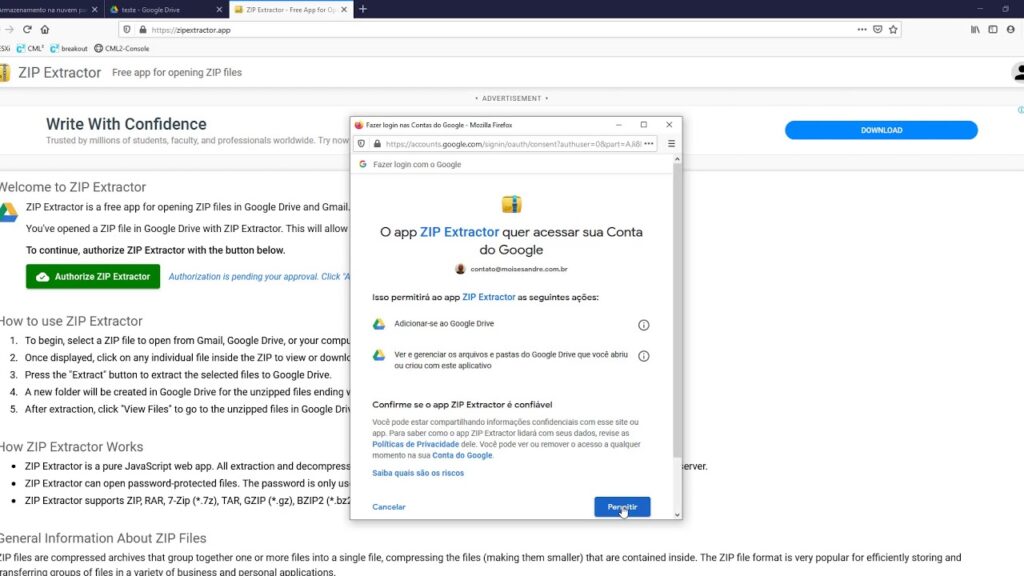Image resolution: width=1024 pixels, height=576 pixels.
Task: Click the popup scrollbar up arrow
Action: 677,159
